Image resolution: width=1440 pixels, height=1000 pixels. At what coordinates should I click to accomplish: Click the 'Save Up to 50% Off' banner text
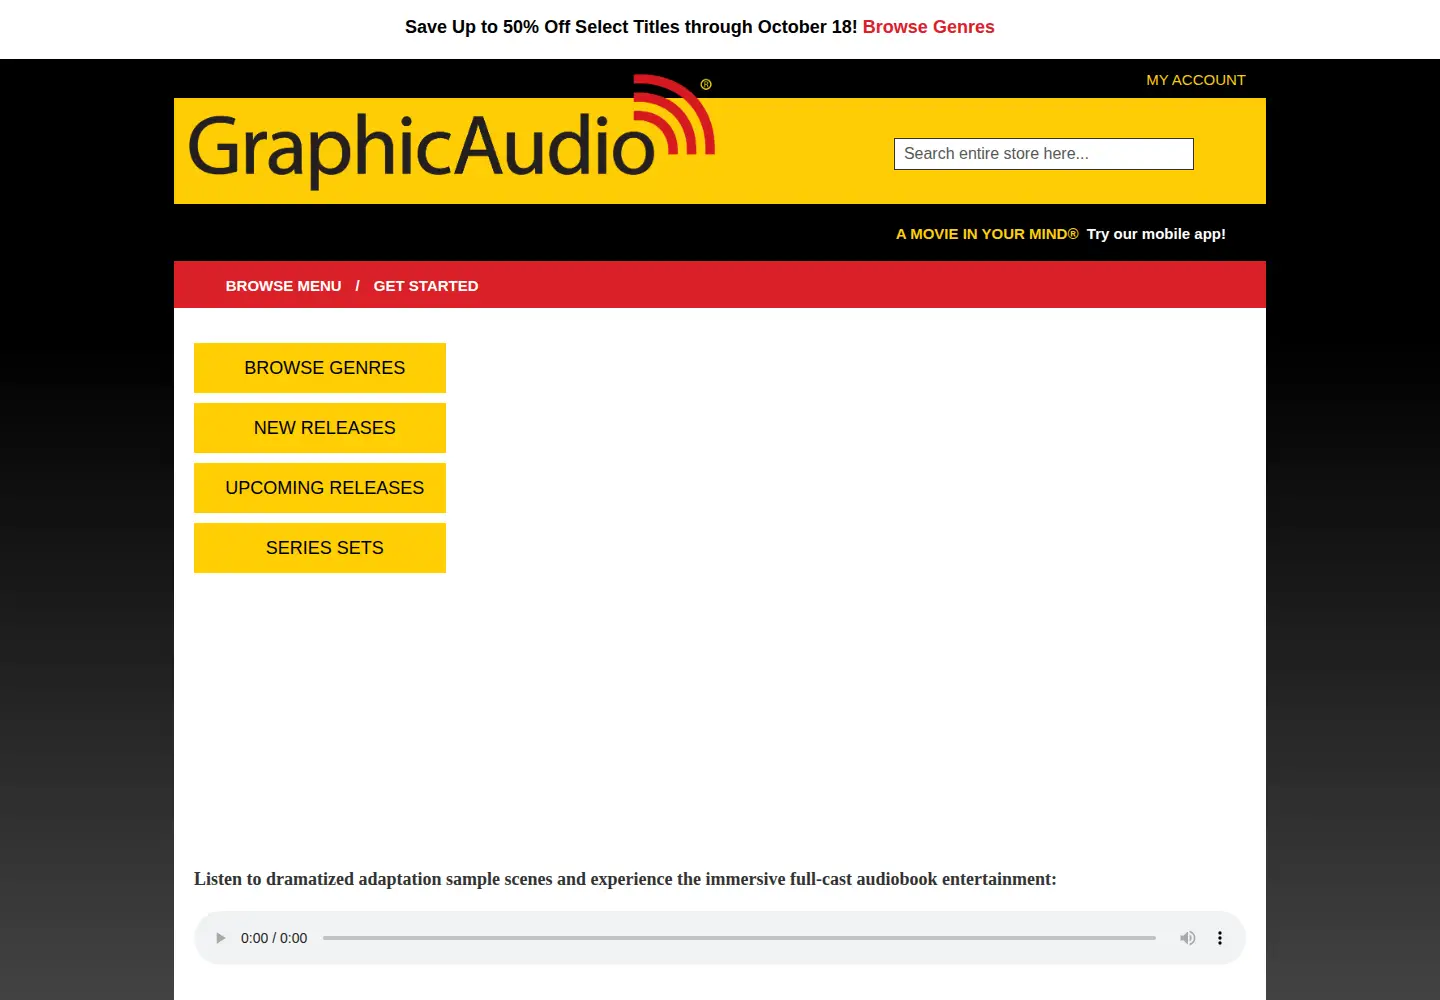pos(631,27)
